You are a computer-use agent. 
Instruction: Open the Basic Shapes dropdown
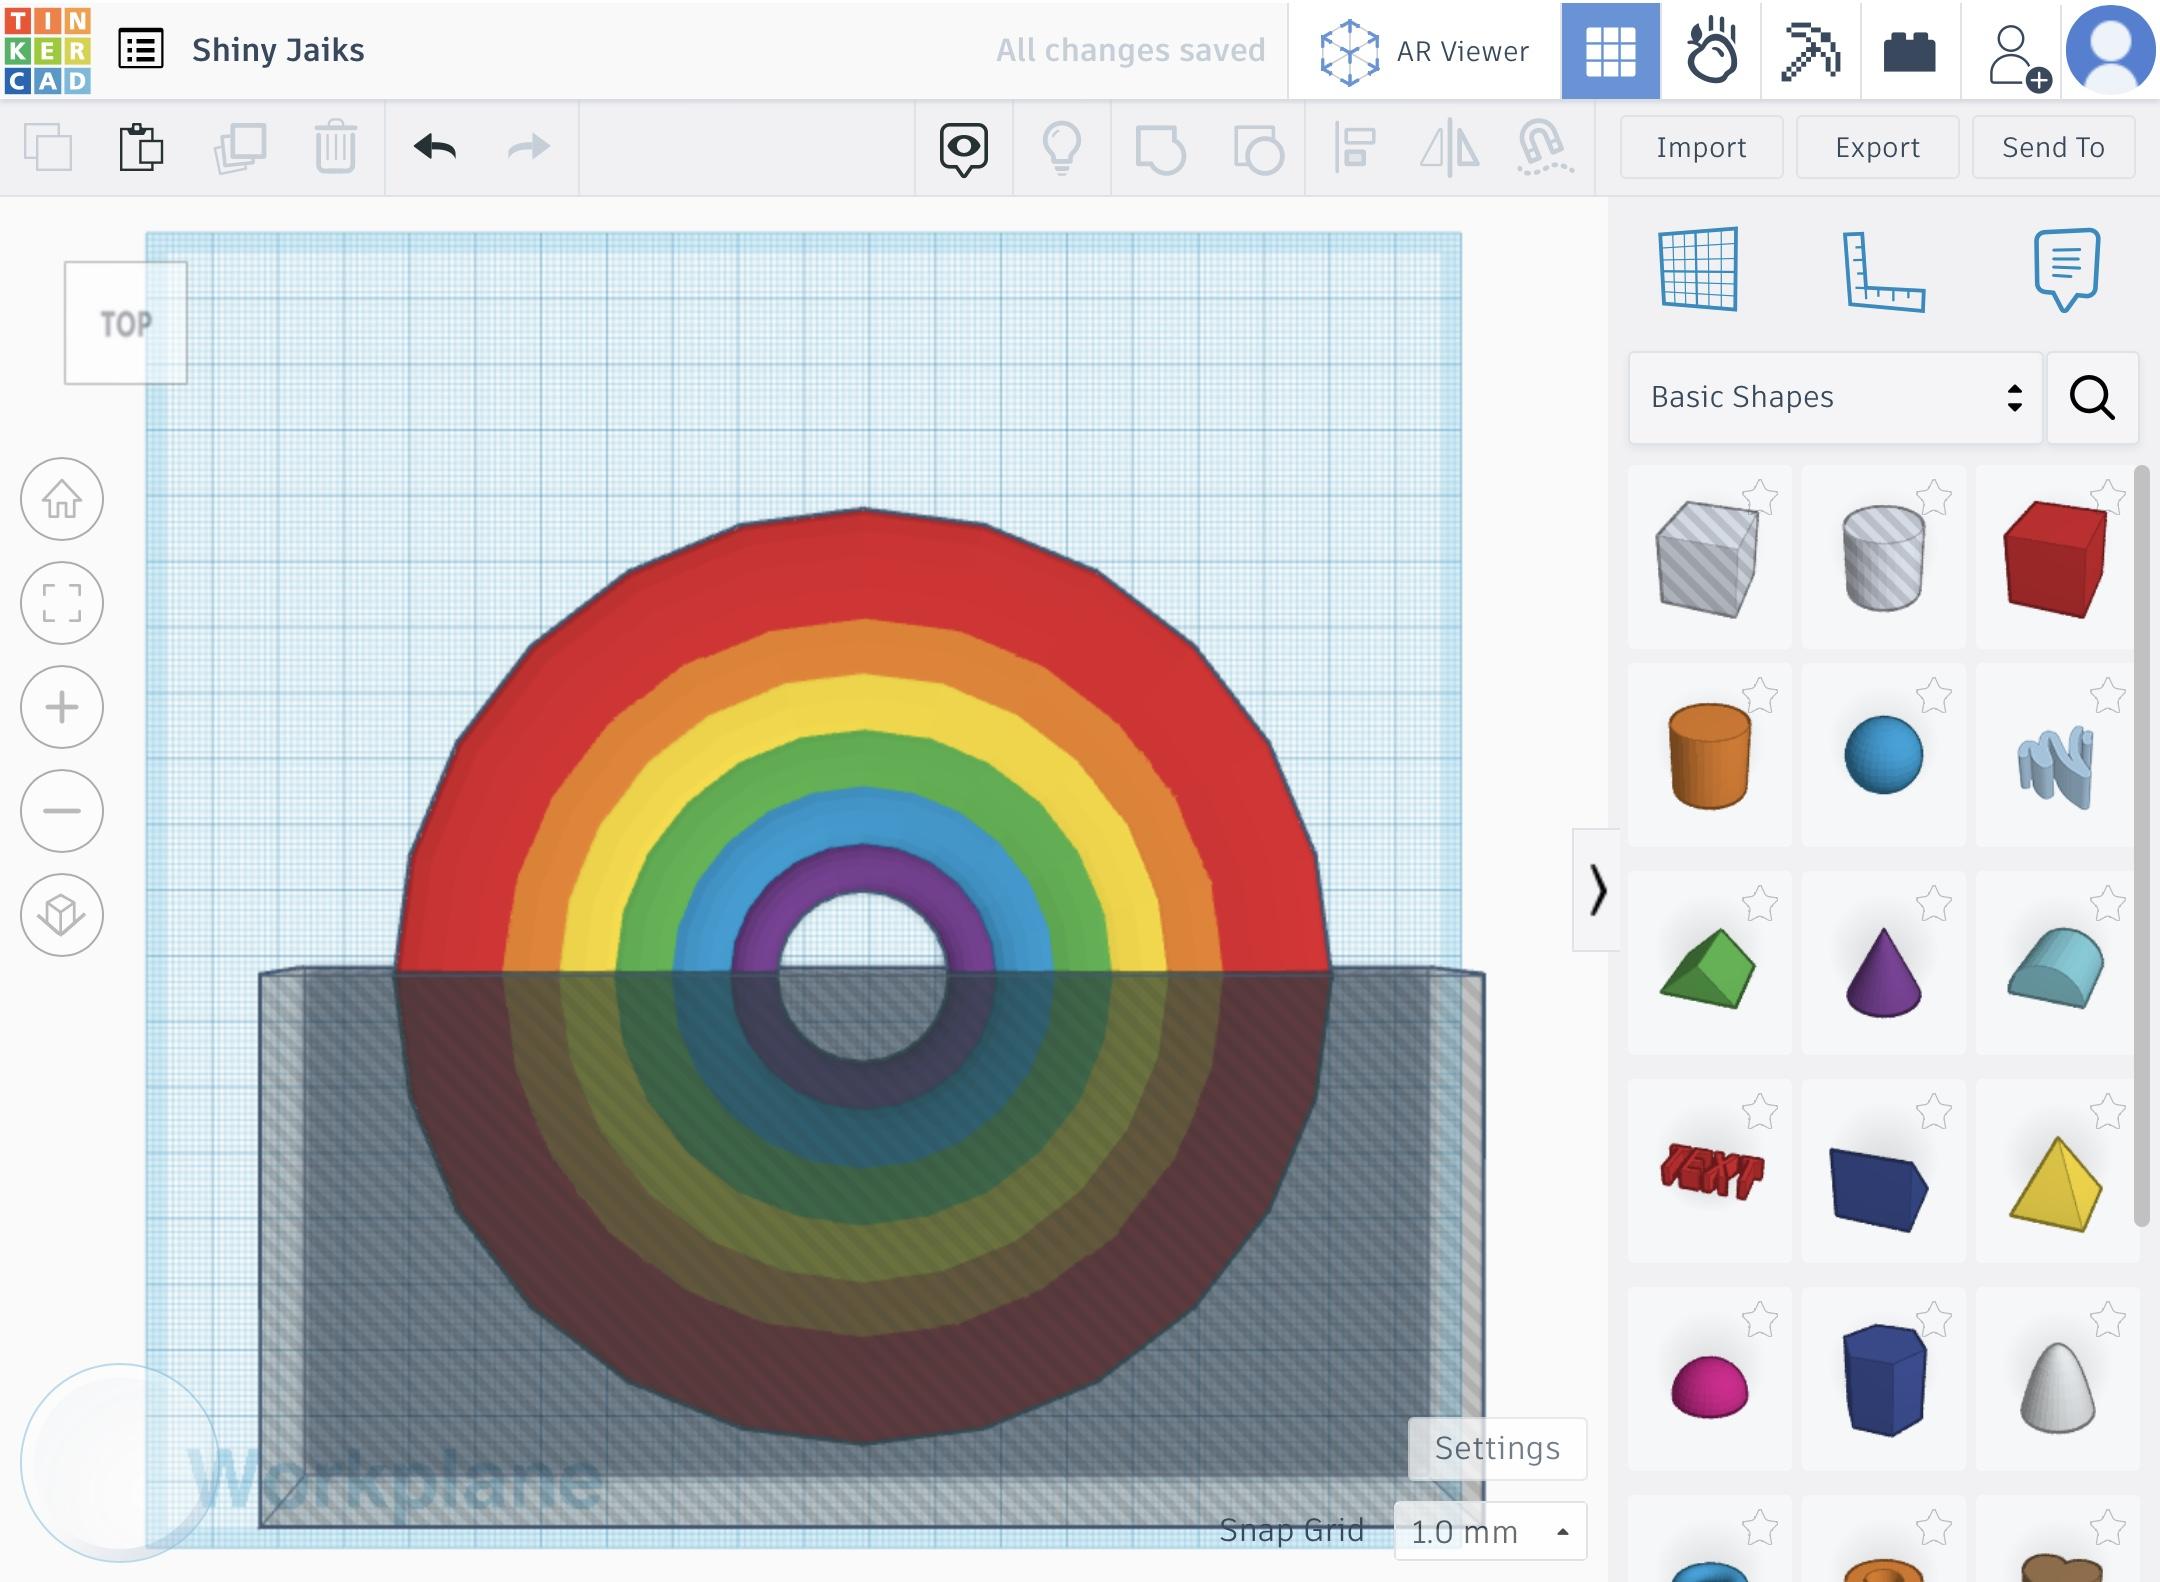(x=1834, y=397)
